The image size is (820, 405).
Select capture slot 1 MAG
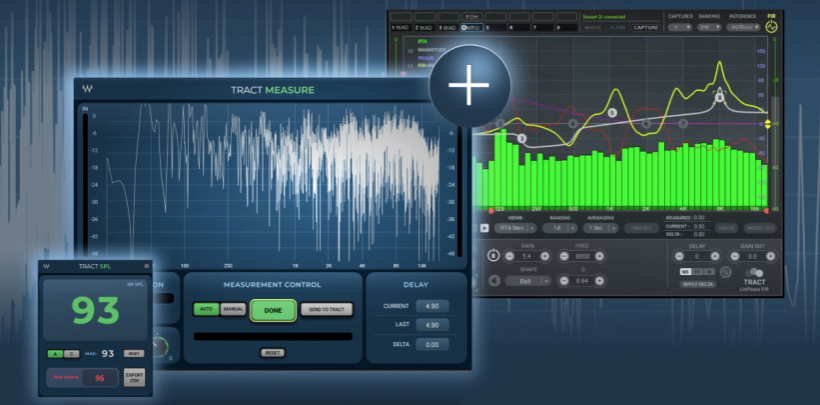[x=402, y=27]
